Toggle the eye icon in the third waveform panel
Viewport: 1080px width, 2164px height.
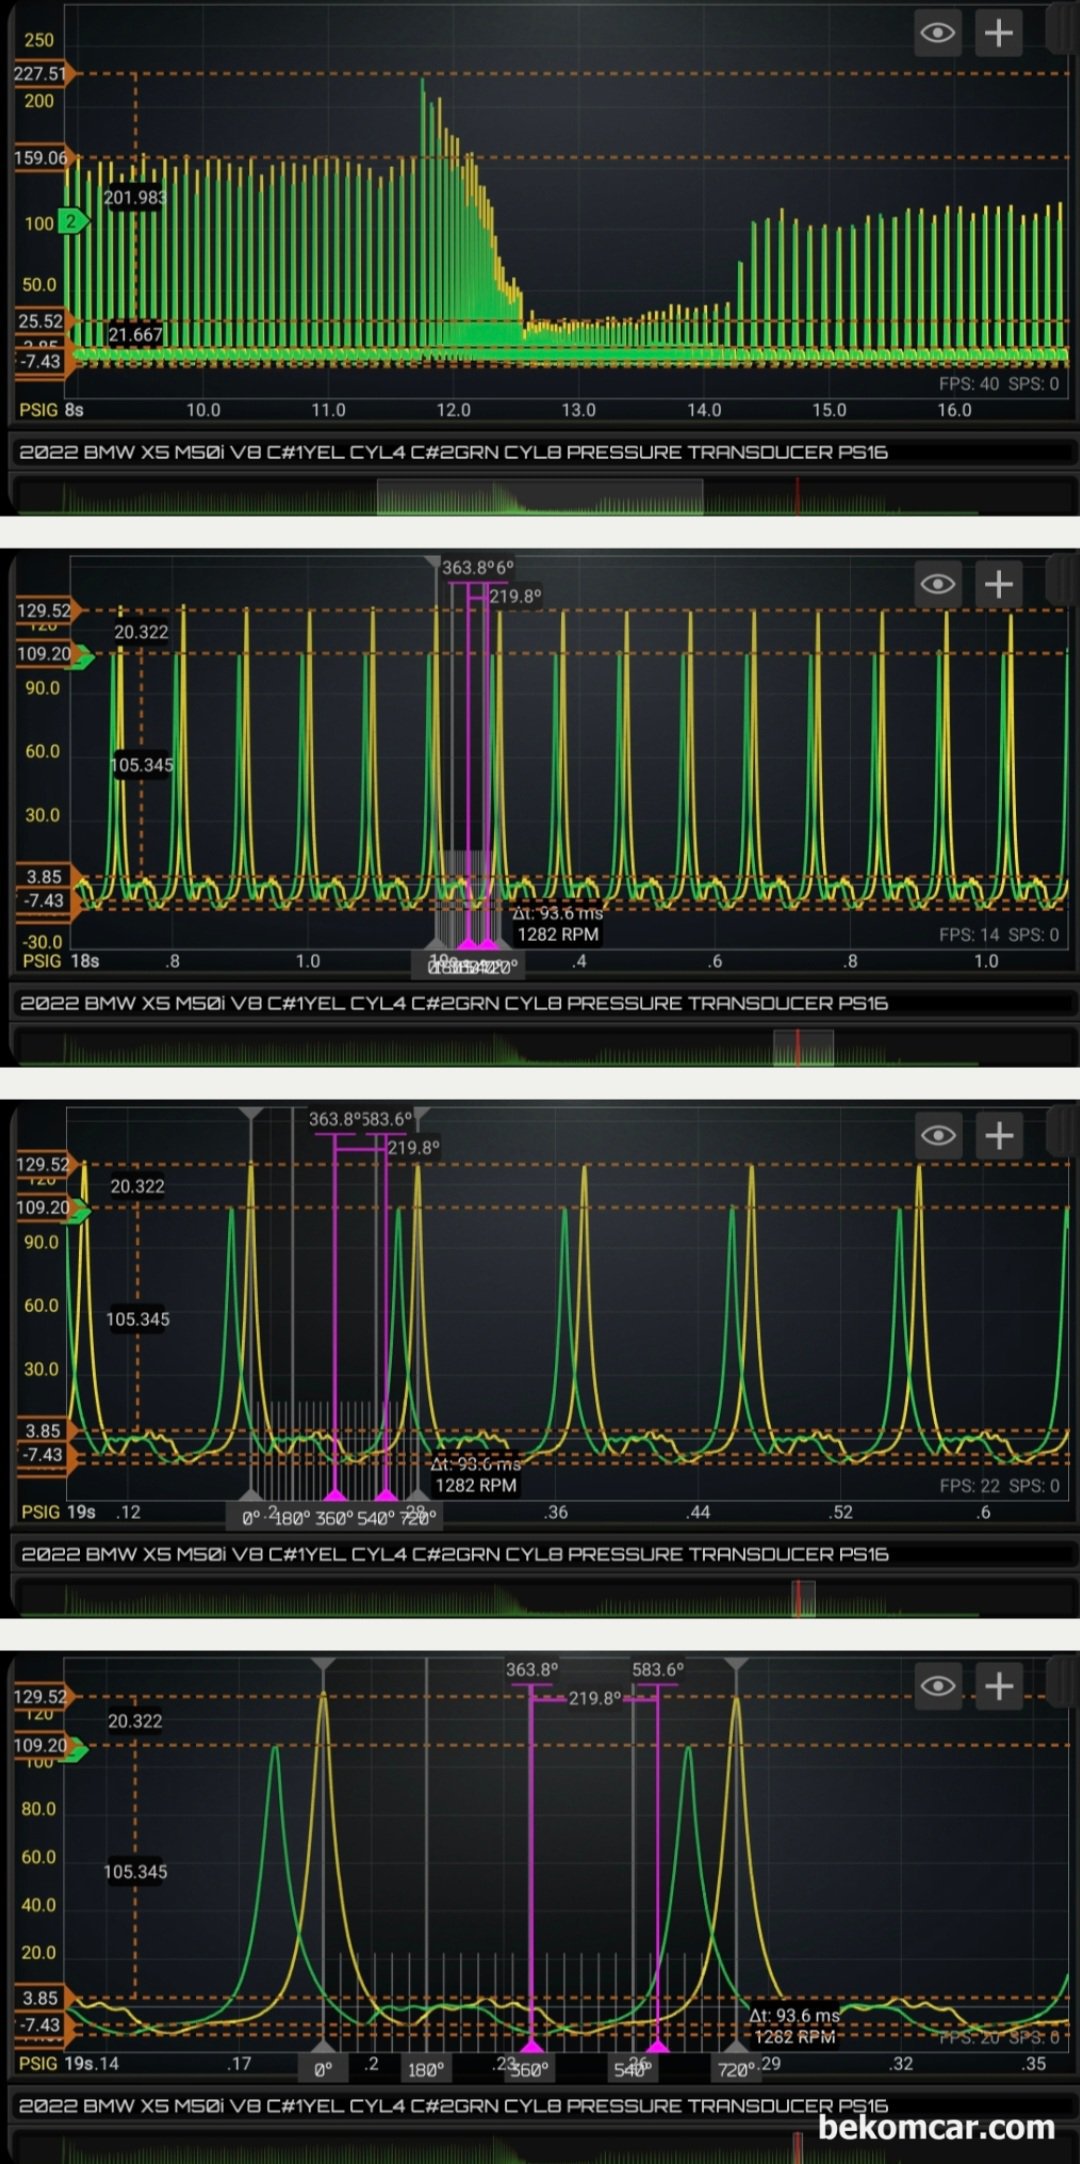[x=937, y=1135]
